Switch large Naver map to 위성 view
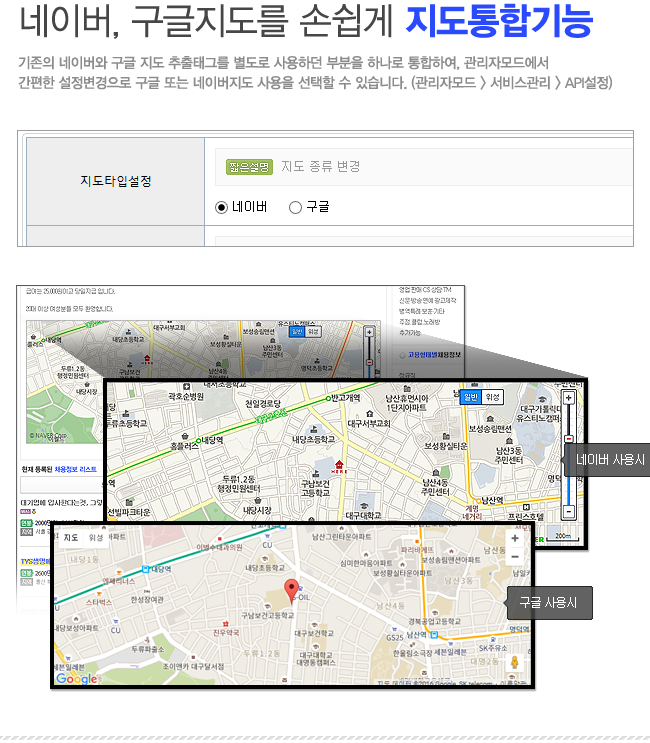The width and height of the screenshot is (650, 743). pyautogui.click(x=492, y=397)
